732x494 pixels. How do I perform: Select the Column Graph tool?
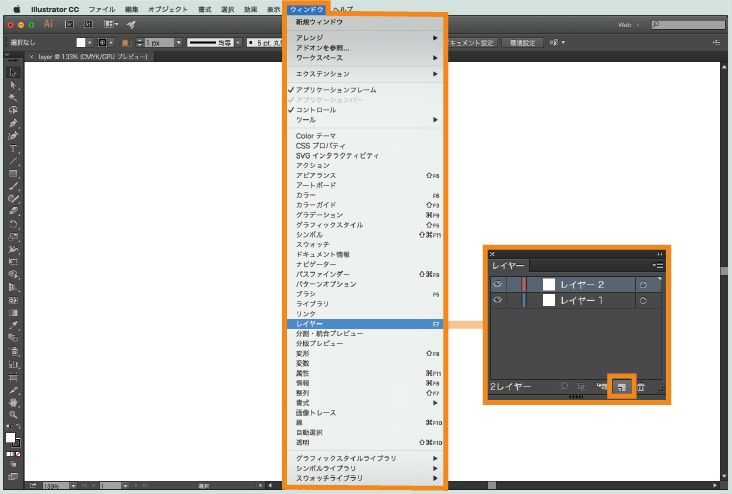pyautogui.click(x=13, y=364)
